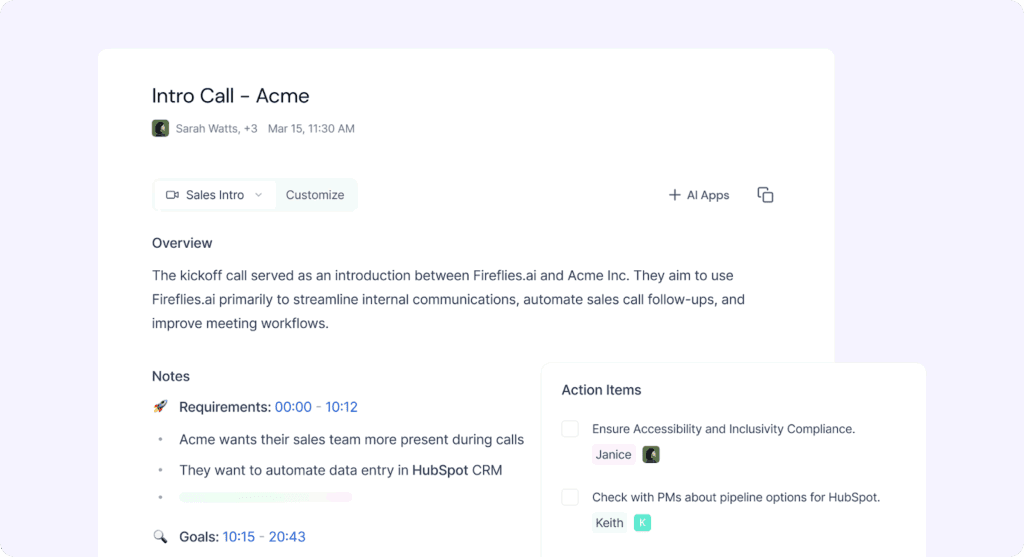Click the video camera icon in Sales Intro

pyautogui.click(x=172, y=195)
